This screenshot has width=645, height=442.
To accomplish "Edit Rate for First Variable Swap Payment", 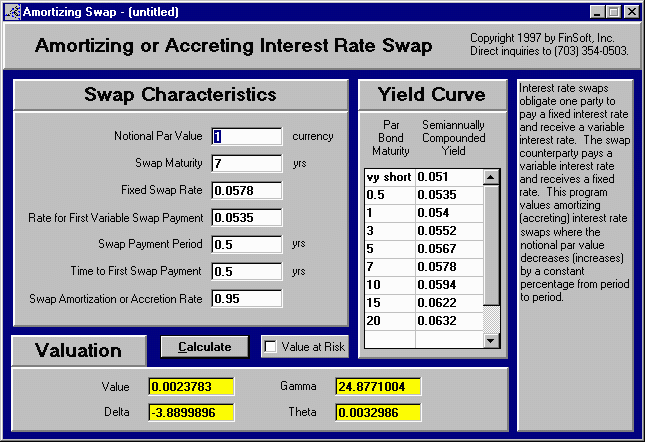I will pos(247,217).
